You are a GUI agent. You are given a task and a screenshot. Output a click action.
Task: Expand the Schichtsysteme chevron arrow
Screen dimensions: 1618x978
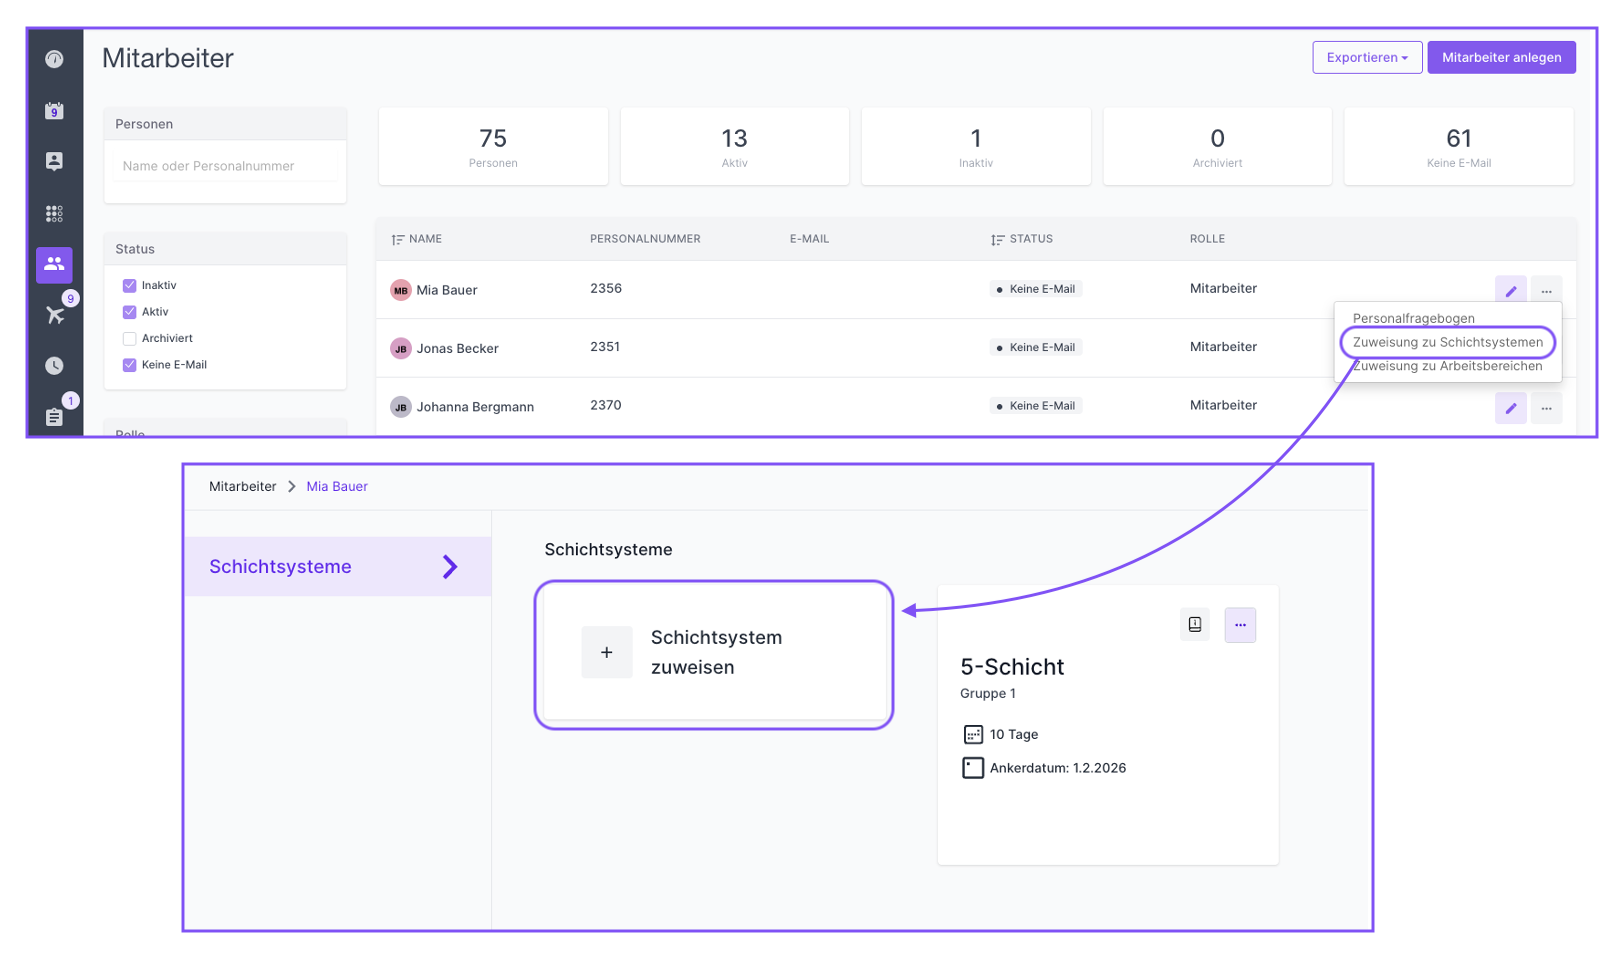tap(450, 567)
